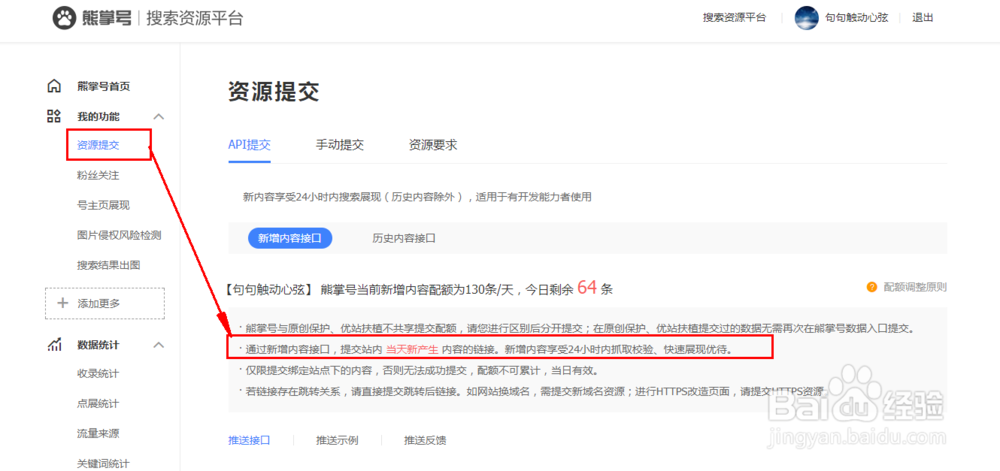Click the 我的功能 section label

click(98, 116)
